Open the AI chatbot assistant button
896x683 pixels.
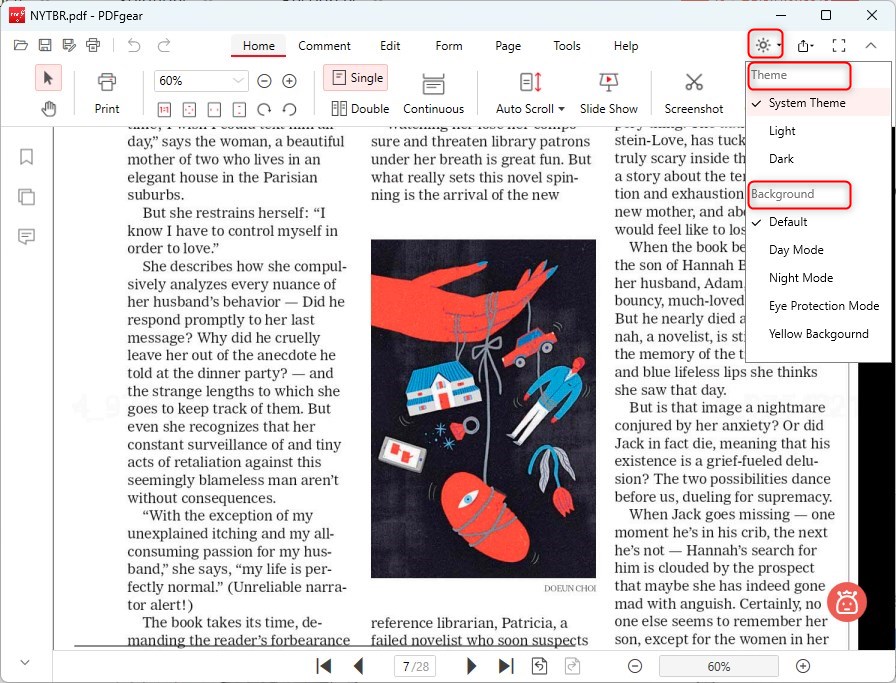pyautogui.click(x=846, y=602)
